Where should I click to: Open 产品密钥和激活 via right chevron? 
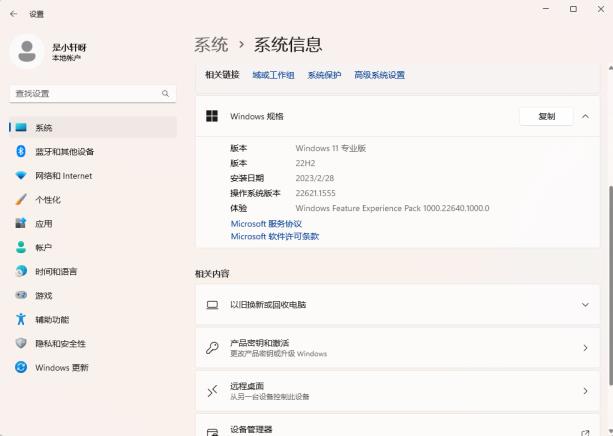tap(585, 348)
